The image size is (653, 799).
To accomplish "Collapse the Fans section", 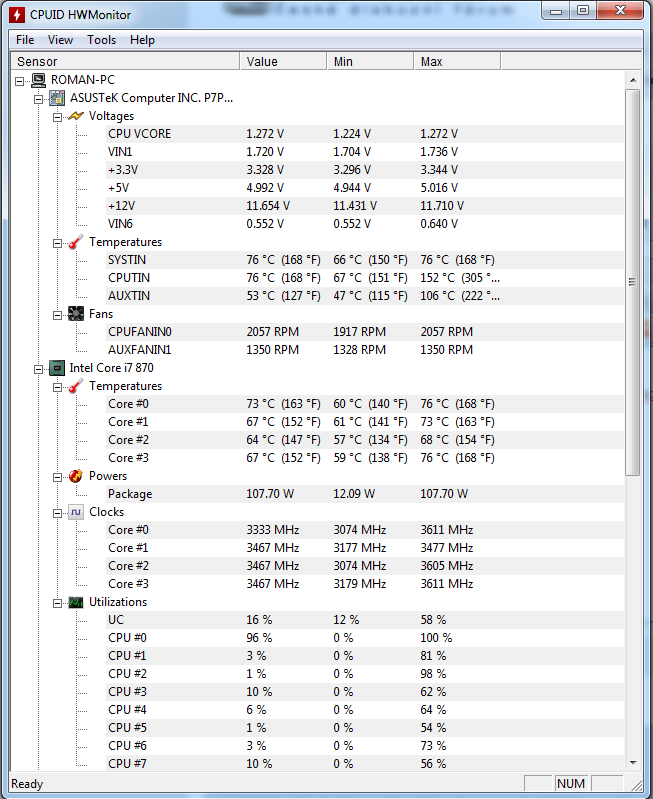I will click(x=58, y=314).
